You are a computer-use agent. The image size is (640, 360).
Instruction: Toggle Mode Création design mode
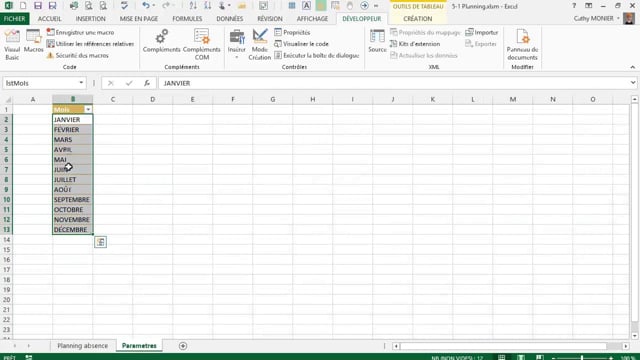260,44
